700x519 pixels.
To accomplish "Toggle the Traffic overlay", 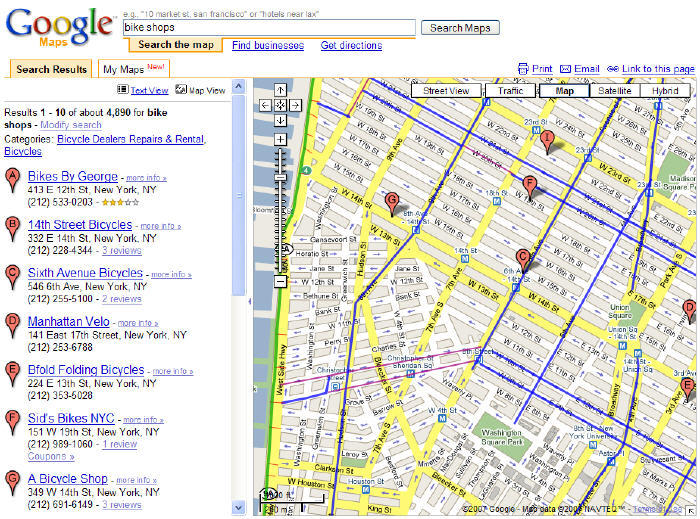I will point(510,91).
